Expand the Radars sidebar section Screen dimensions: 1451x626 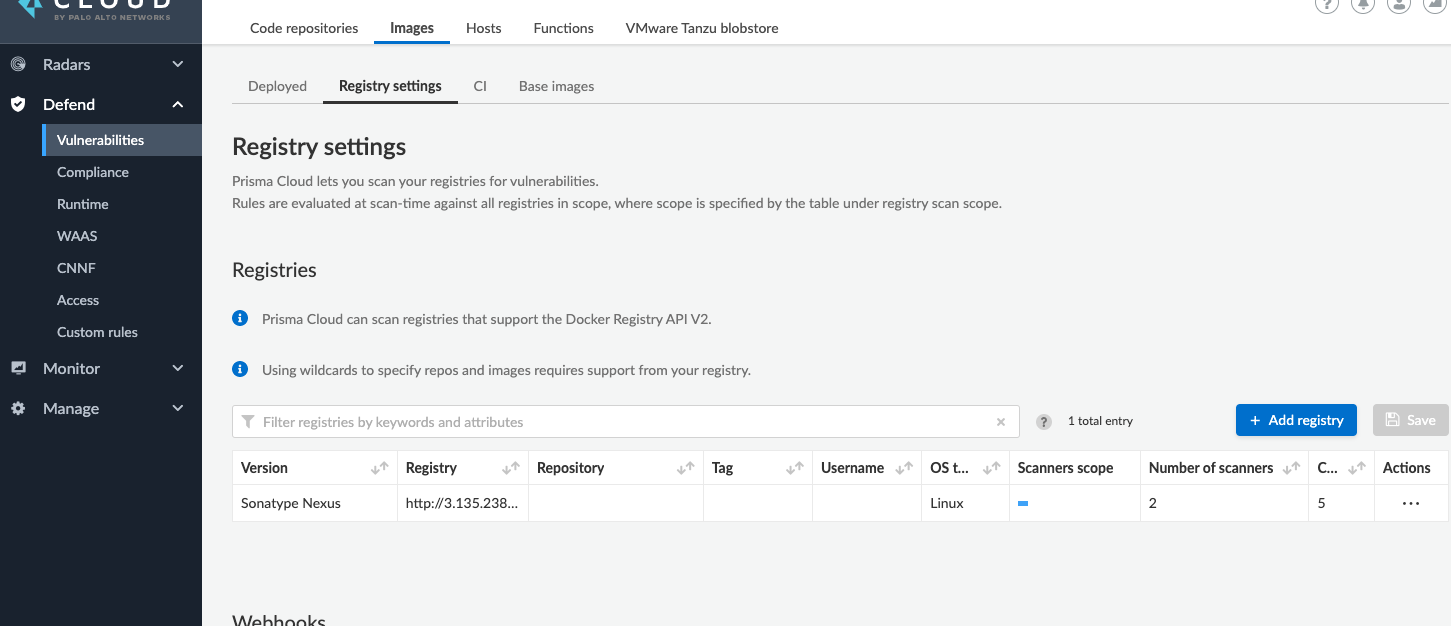pyautogui.click(x=178, y=65)
